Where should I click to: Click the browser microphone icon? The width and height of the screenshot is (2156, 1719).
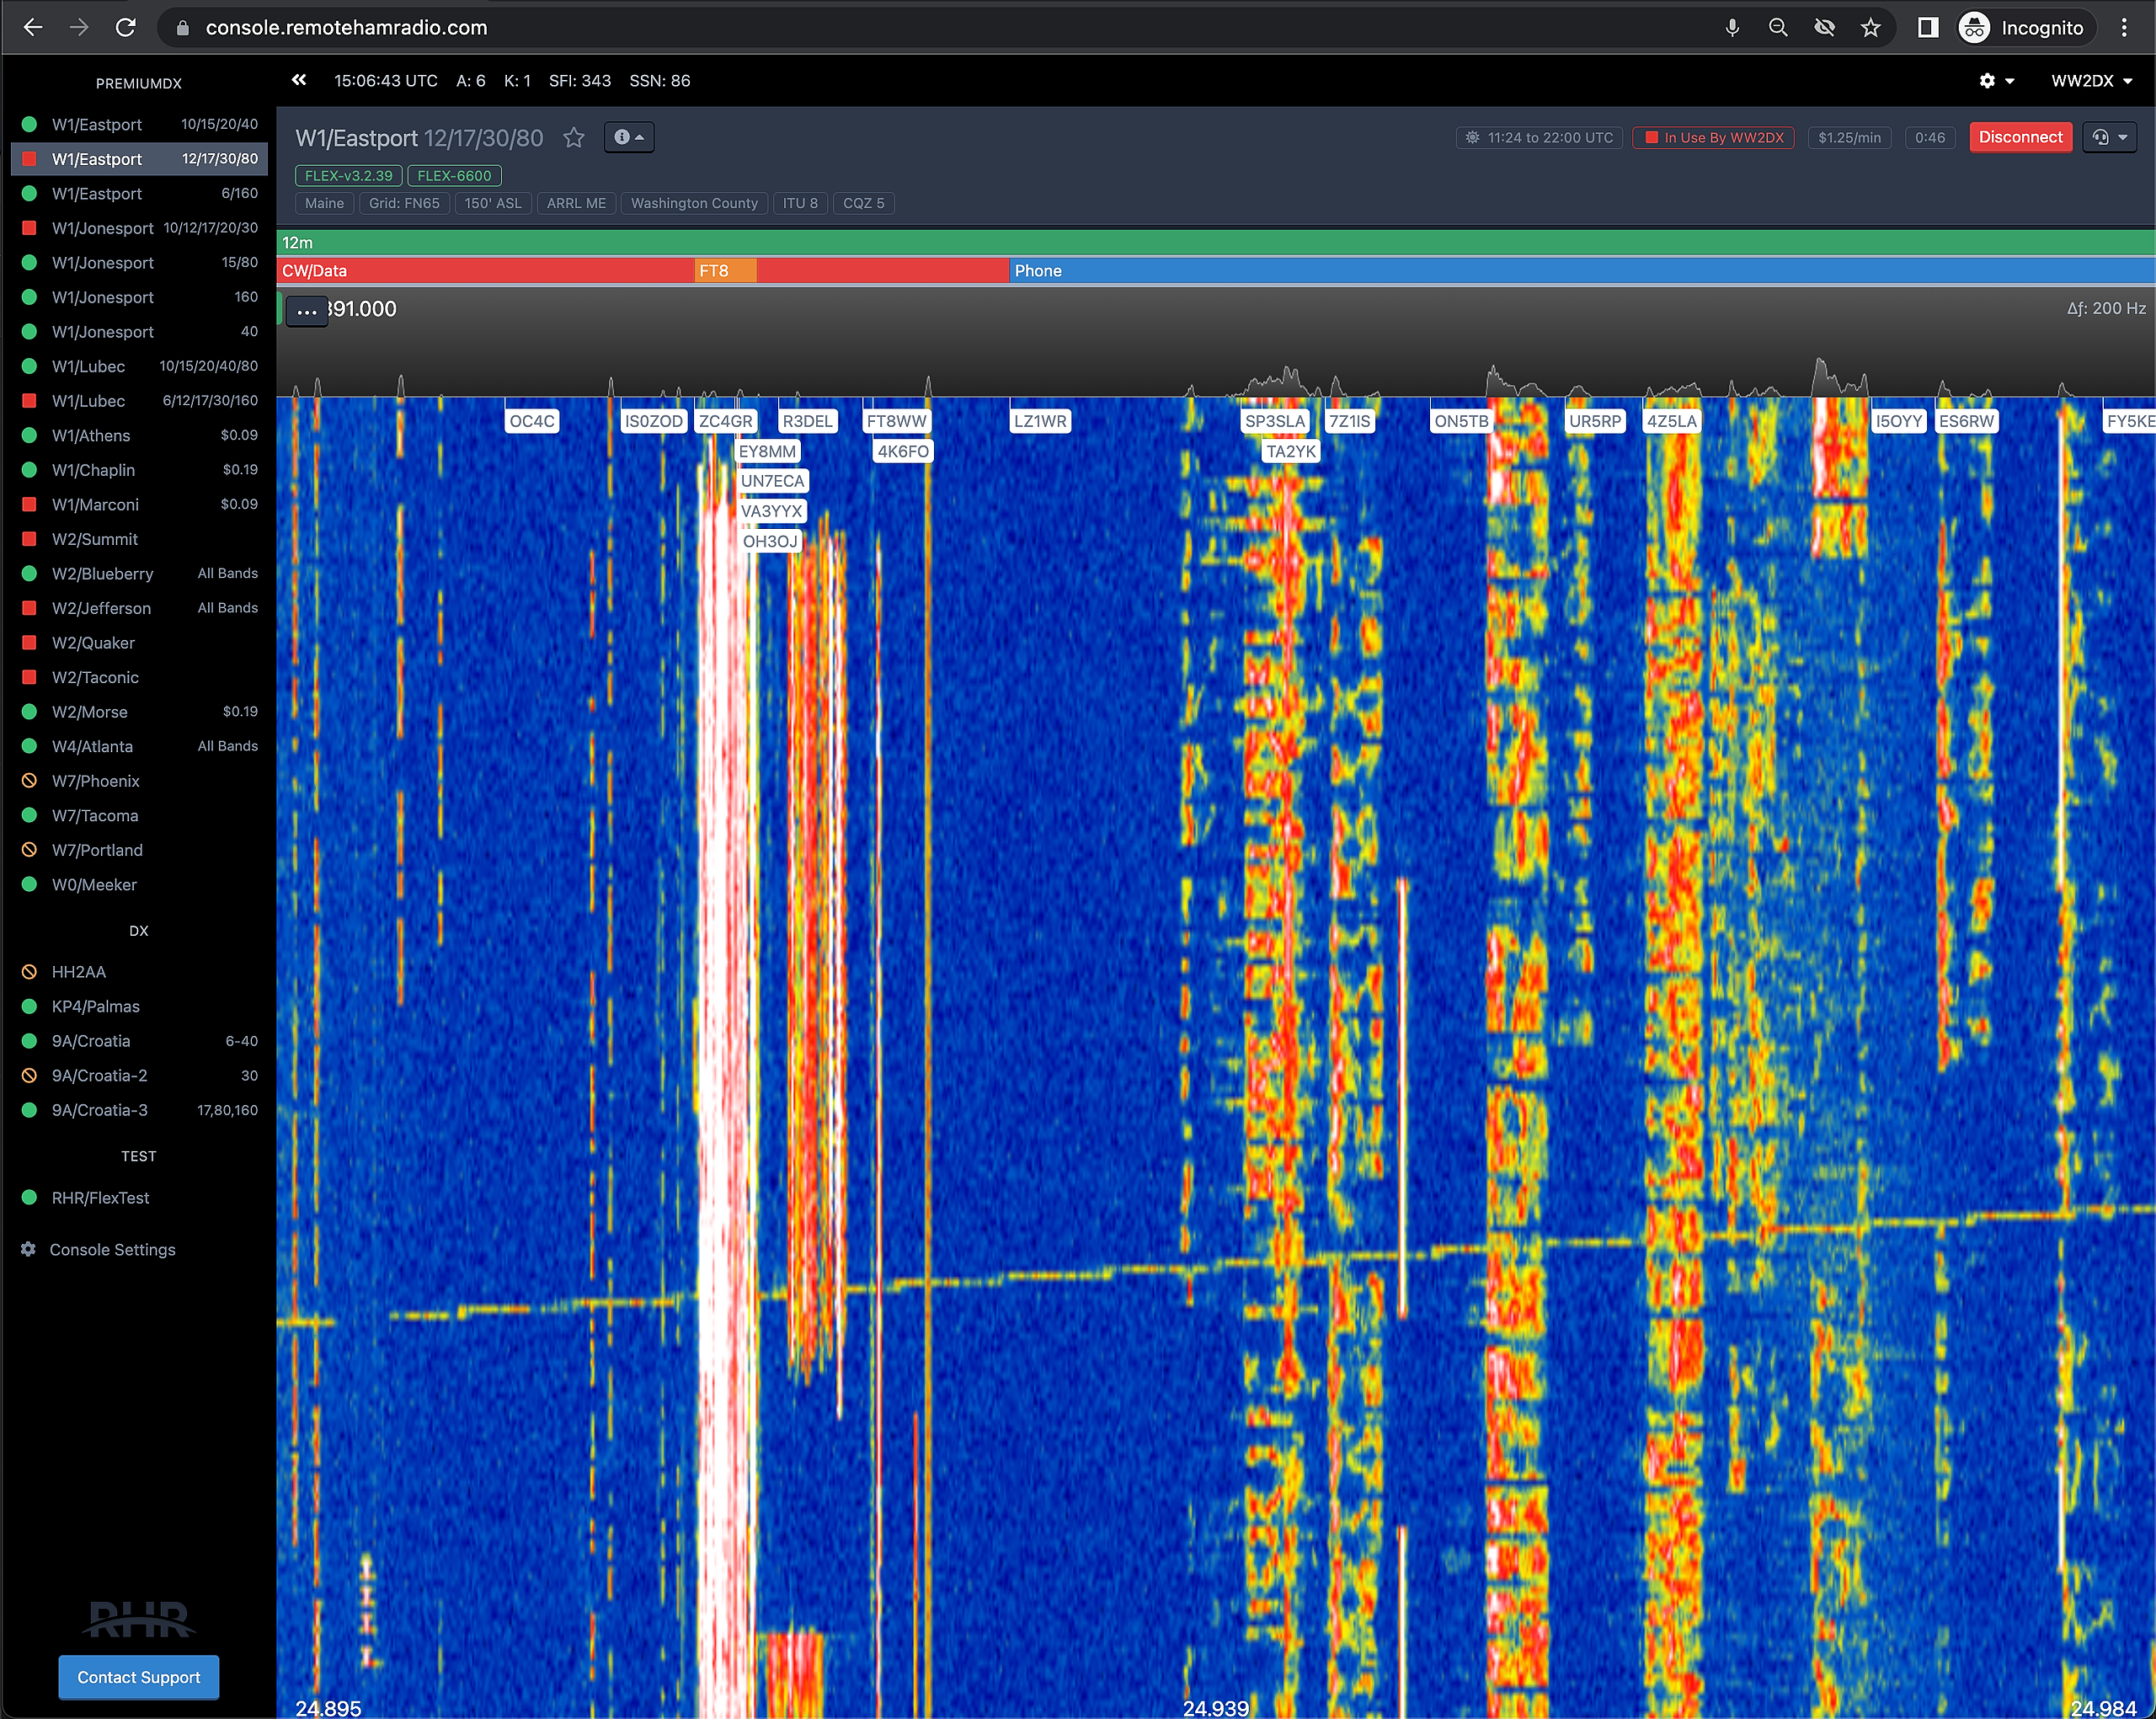(1732, 28)
